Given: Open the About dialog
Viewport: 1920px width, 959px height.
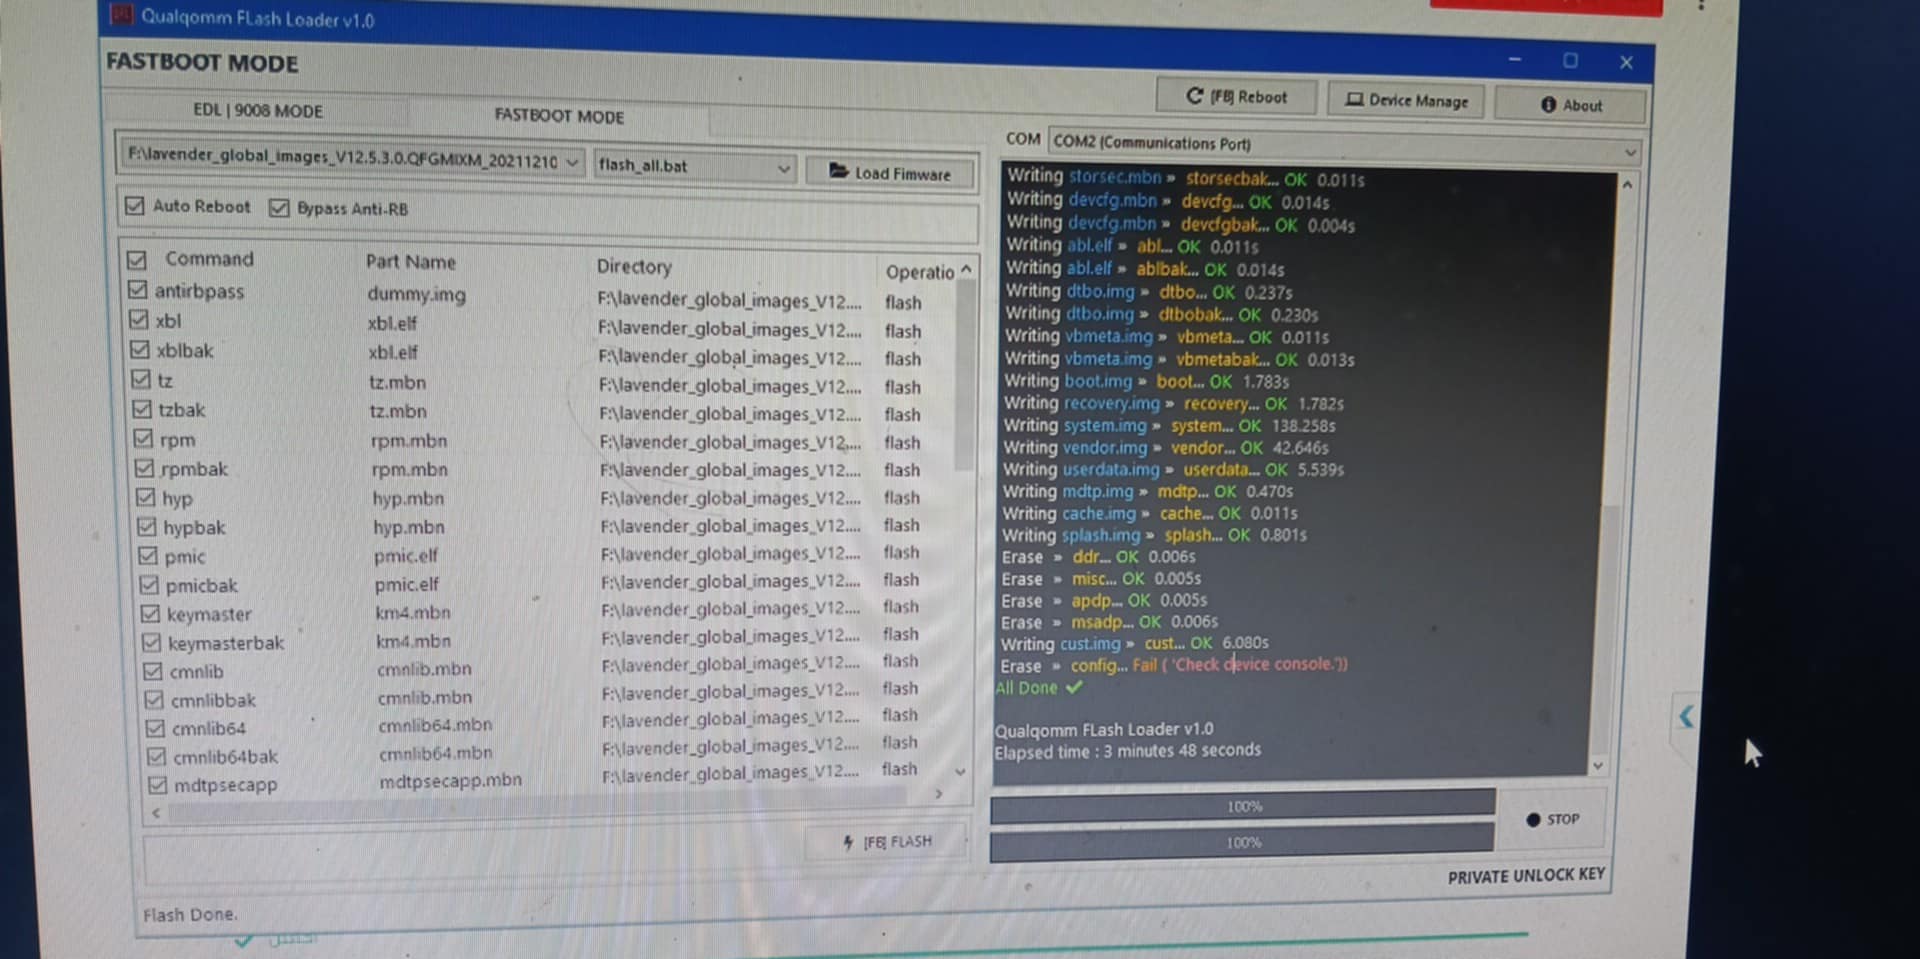Looking at the screenshot, I should click(1571, 105).
